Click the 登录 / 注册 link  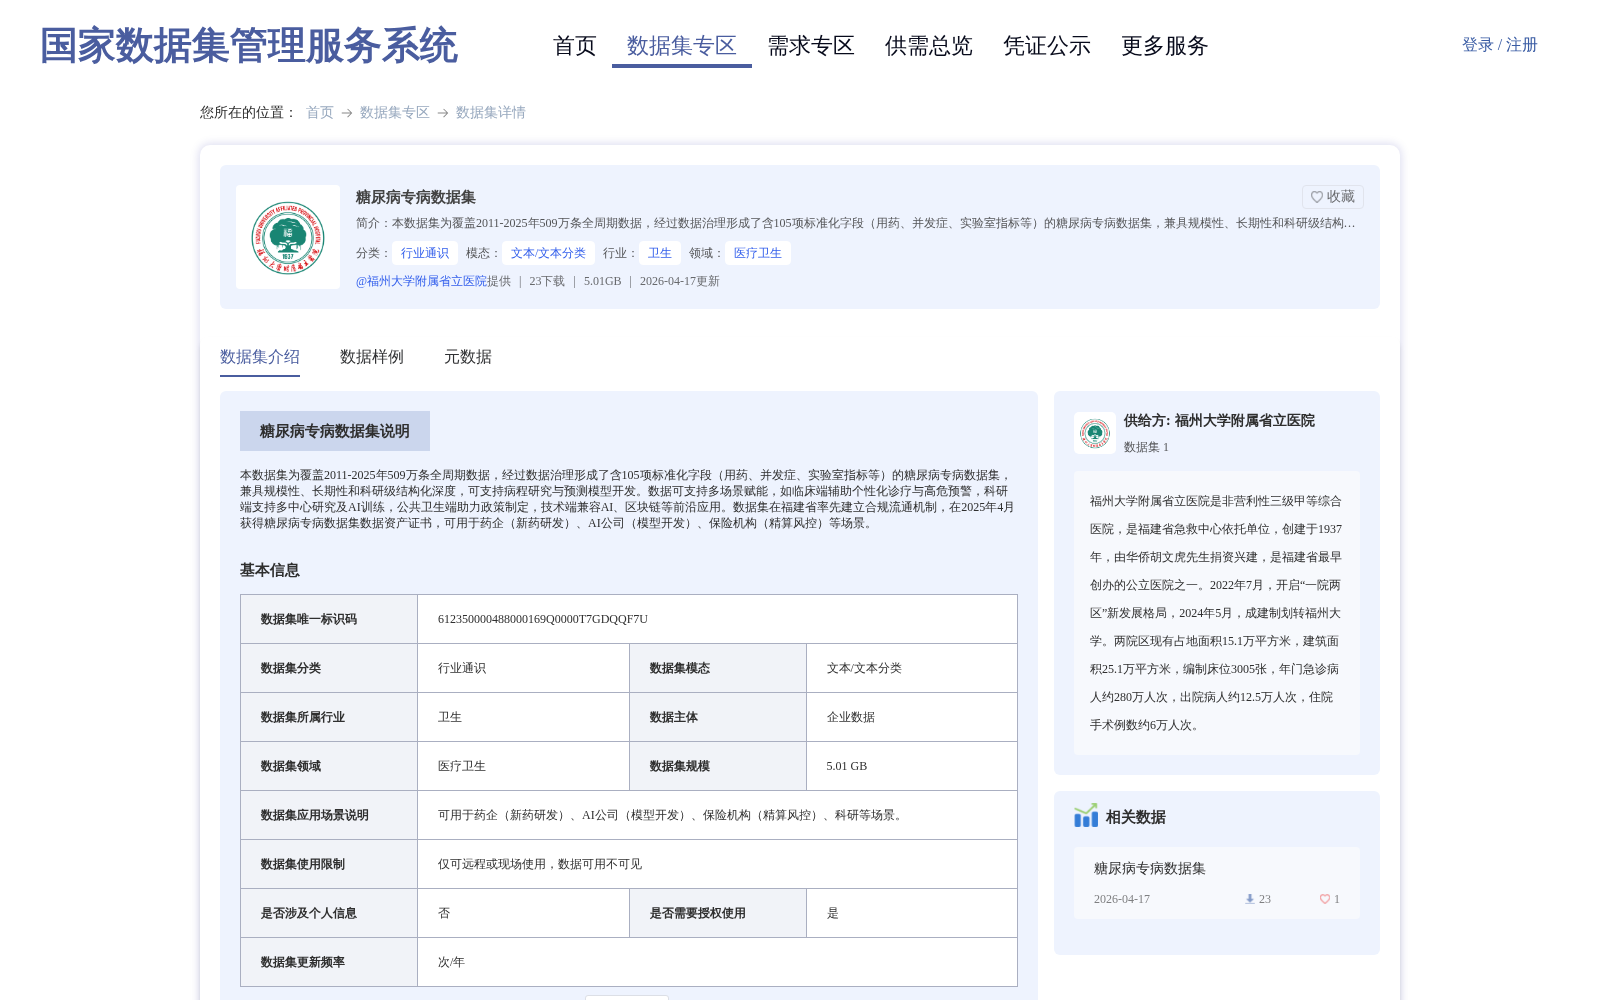1500,45
